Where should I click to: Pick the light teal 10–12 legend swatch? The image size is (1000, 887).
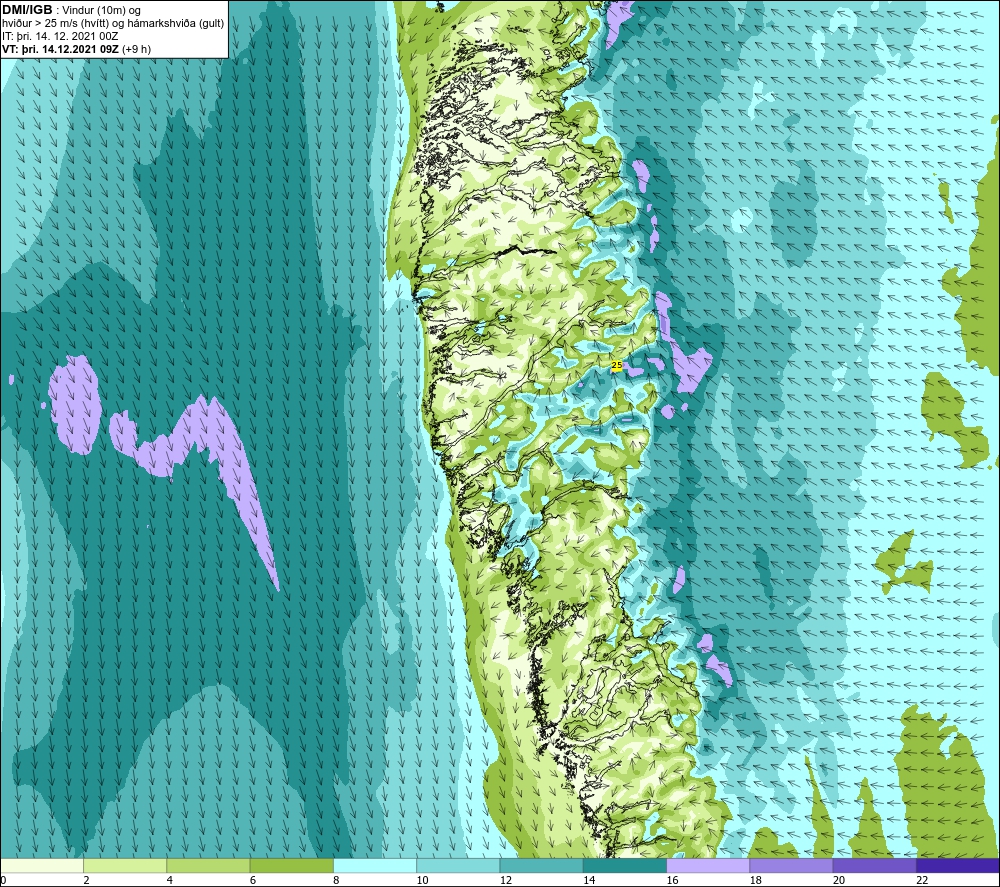pyautogui.click(x=458, y=865)
